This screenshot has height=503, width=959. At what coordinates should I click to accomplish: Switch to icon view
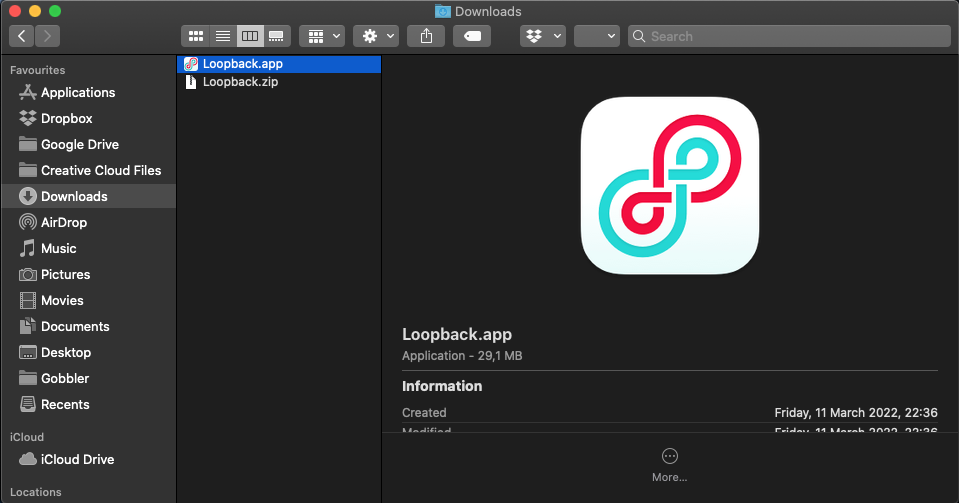(x=196, y=36)
